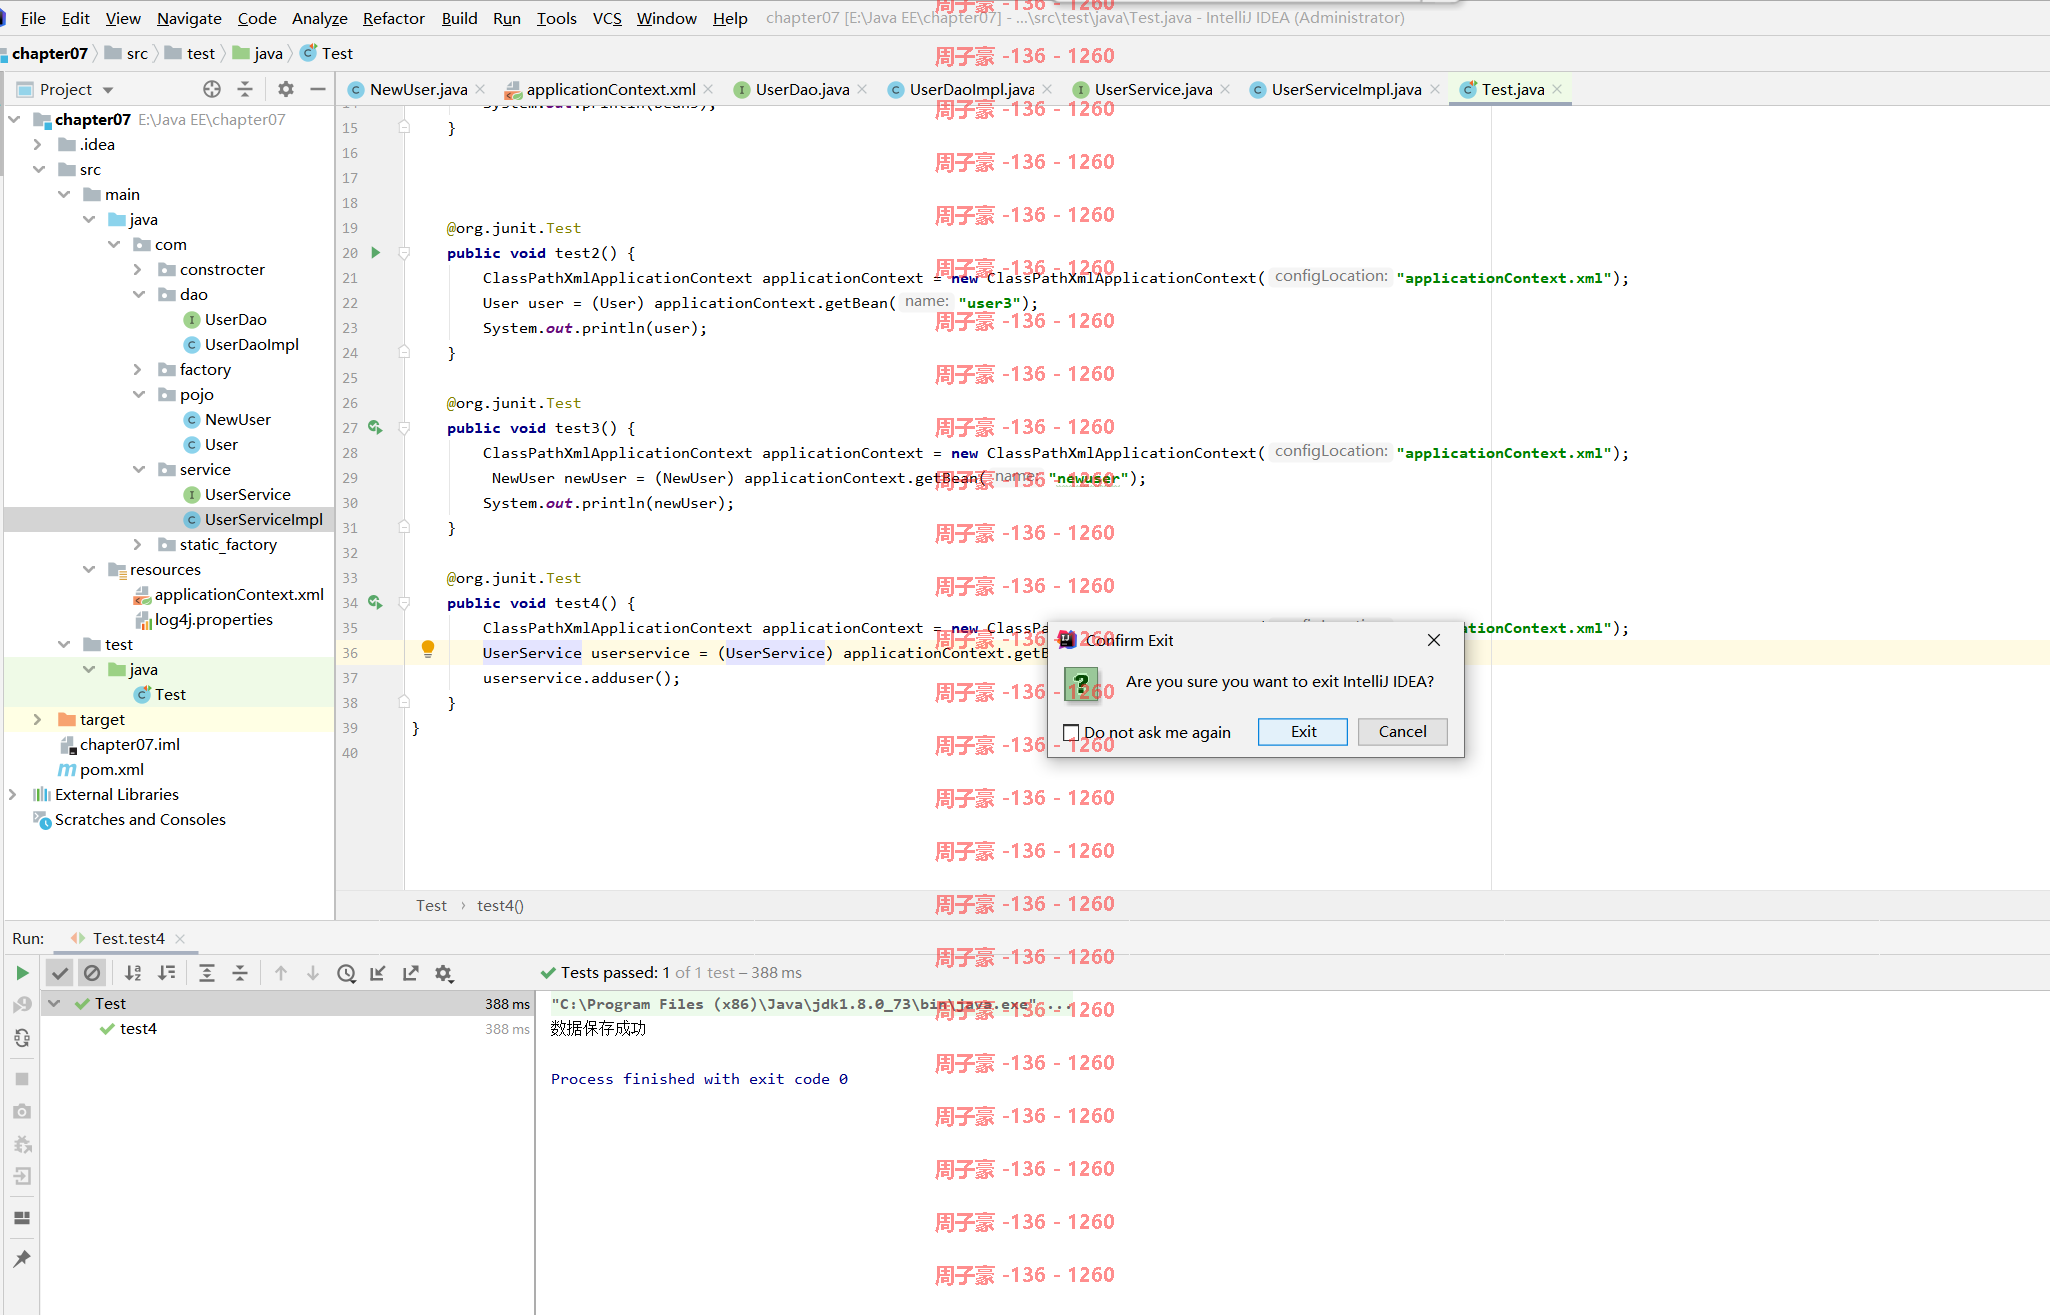Open the Test History clock dropdown
The width and height of the screenshot is (2050, 1315).
(346, 973)
